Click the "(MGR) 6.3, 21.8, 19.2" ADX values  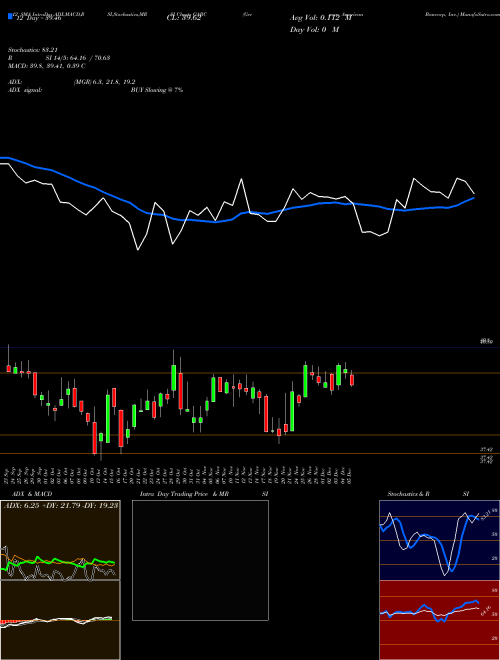coord(104,82)
